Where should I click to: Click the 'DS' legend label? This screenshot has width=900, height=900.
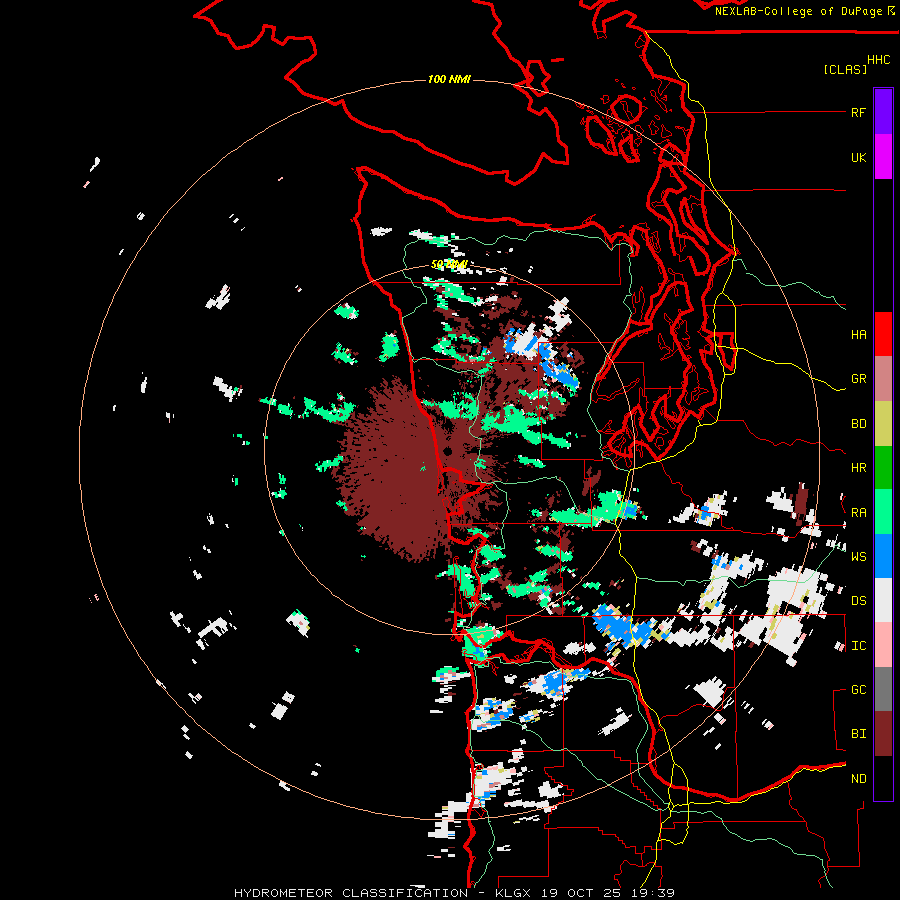pos(858,601)
